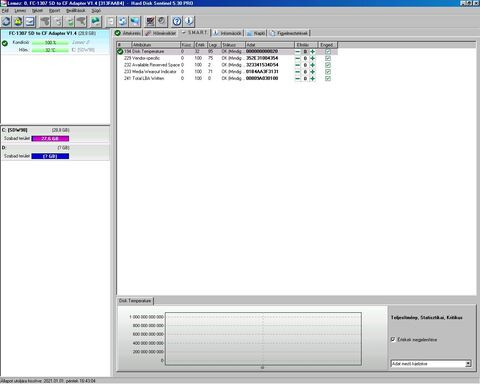Toggle Enged checkbox for Available Reserved Space
This screenshot has height=384, width=480.
coord(328,65)
